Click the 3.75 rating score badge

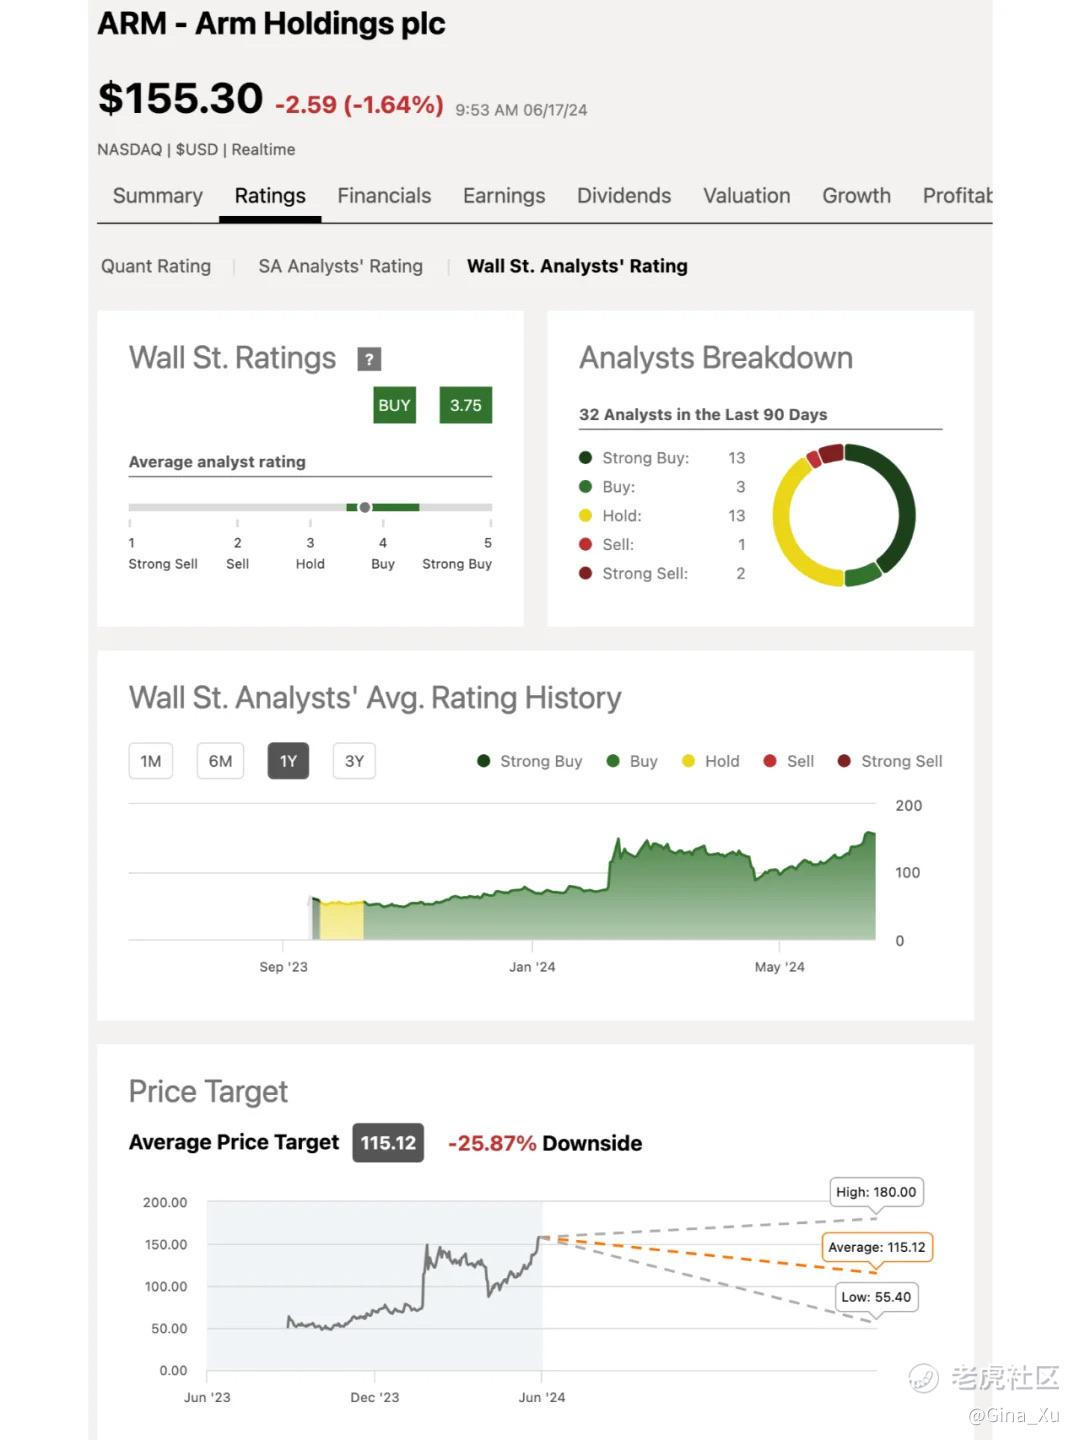click(465, 405)
